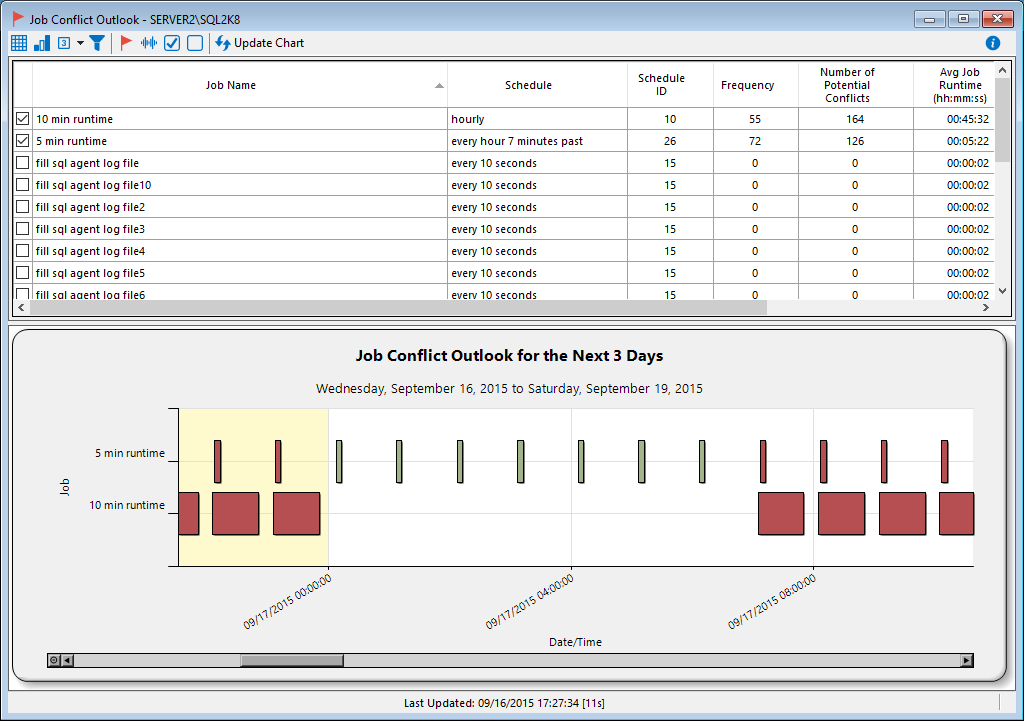Open the day range dropdown arrow

80,43
